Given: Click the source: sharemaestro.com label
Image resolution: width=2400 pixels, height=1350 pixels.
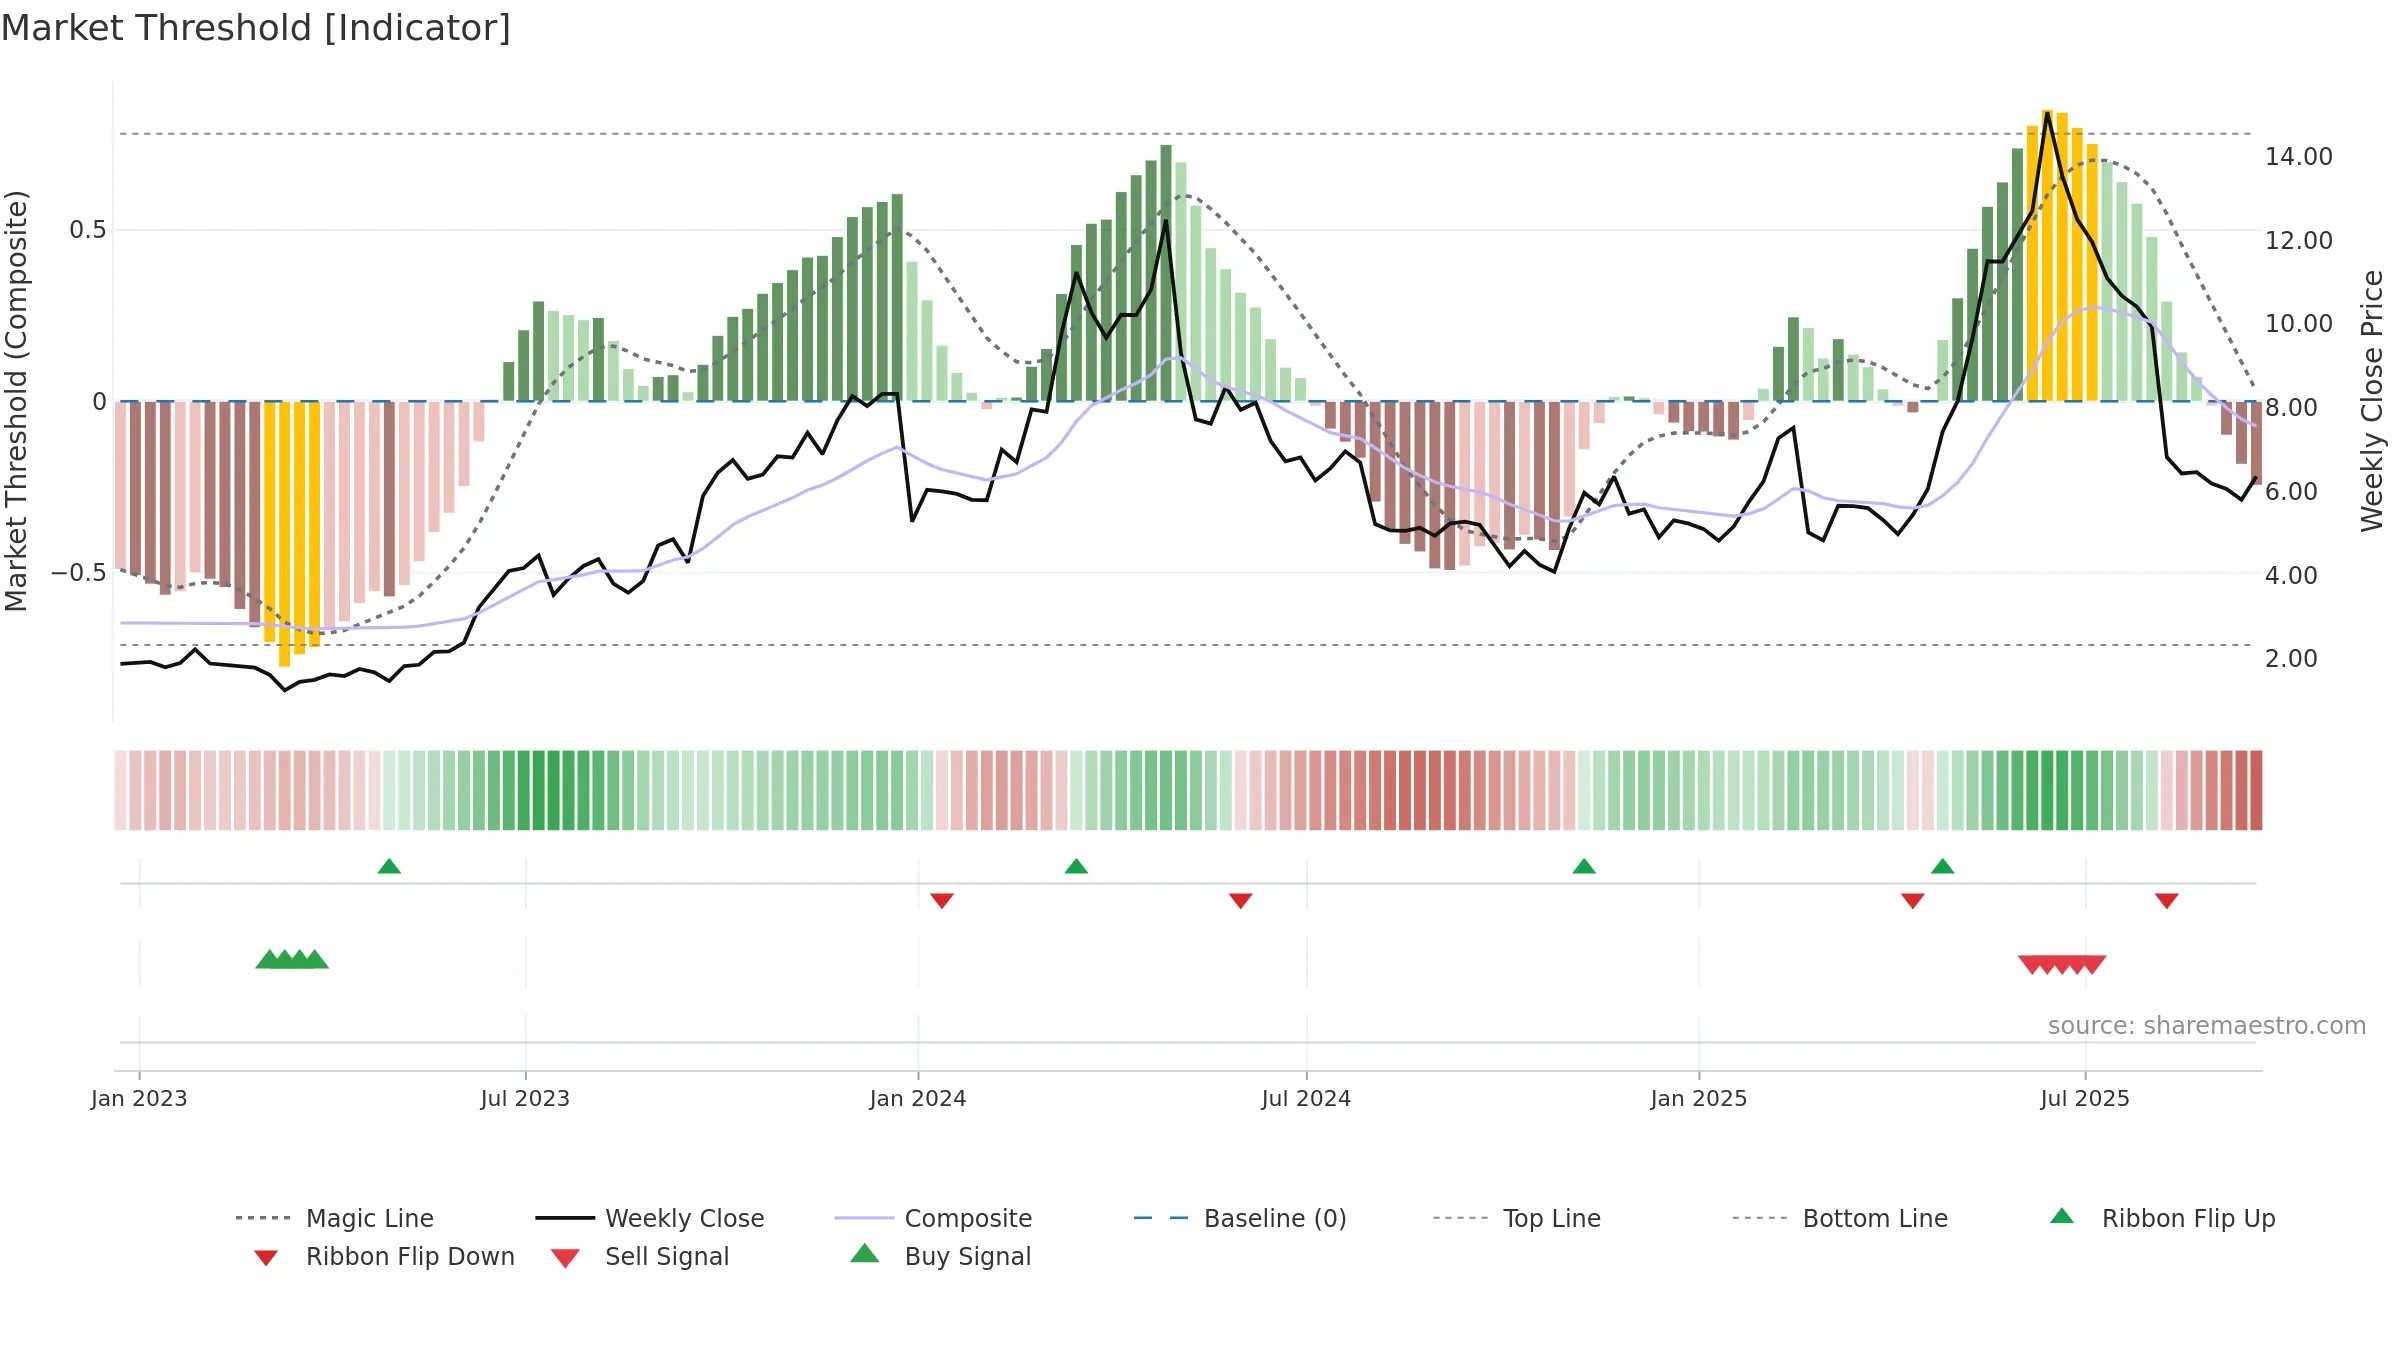Looking at the screenshot, I should (2207, 1026).
